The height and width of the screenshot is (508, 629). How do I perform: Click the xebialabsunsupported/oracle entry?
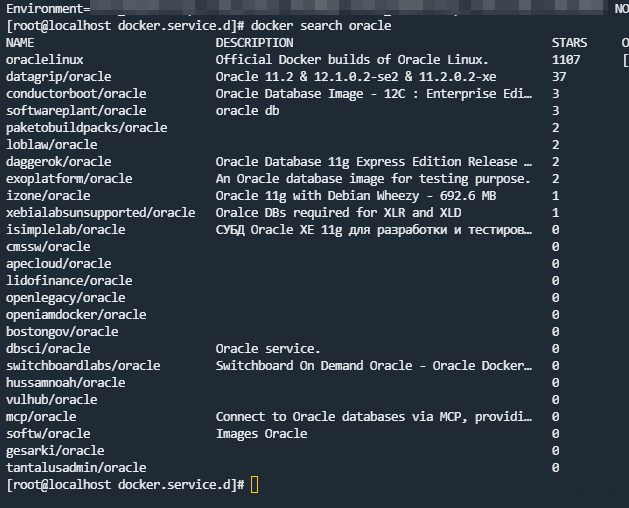coord(100,212)
